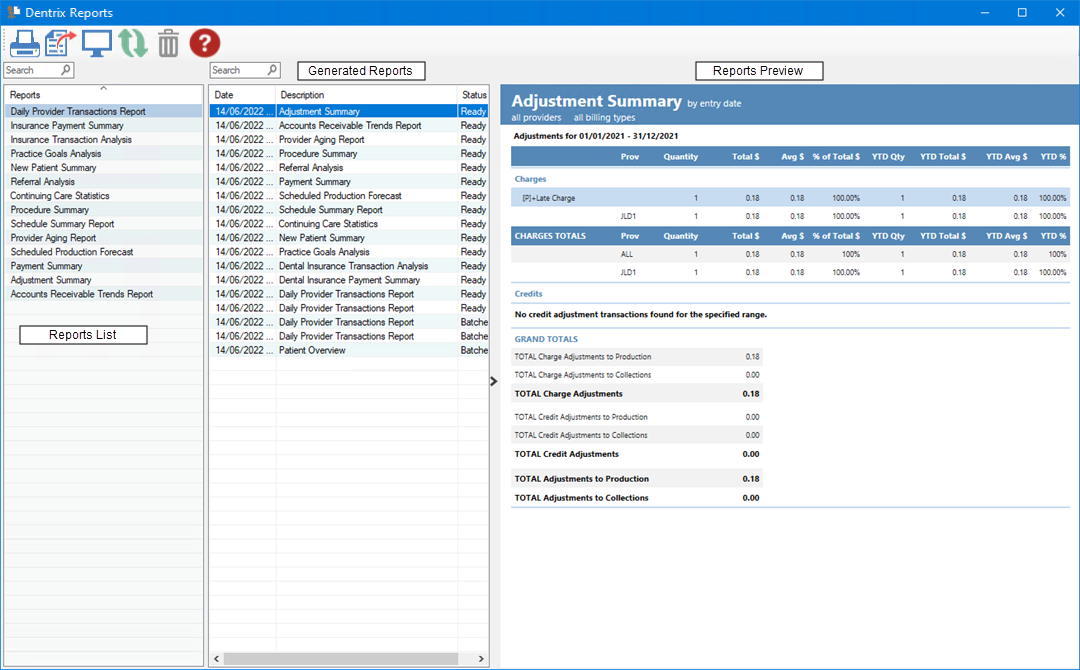The height and width of the screenshot is (670, 1080).
Task: Sort generated reports by Date column
Action: (242, 95)
